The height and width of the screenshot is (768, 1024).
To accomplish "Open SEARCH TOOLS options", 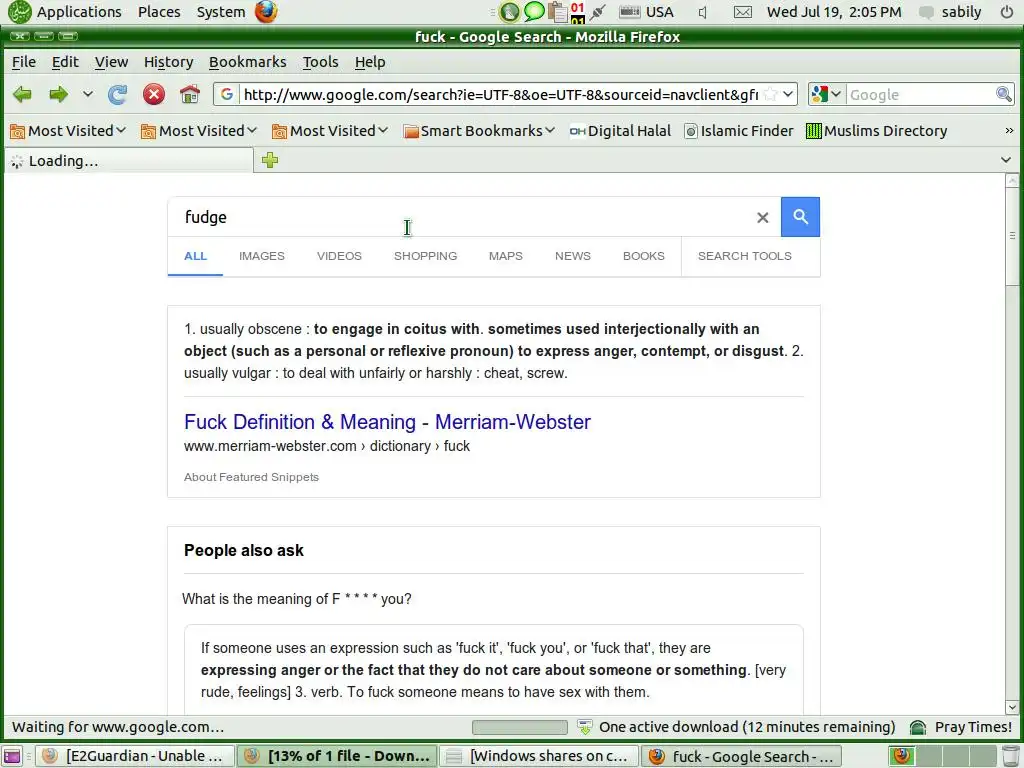I will click(744, 256).
